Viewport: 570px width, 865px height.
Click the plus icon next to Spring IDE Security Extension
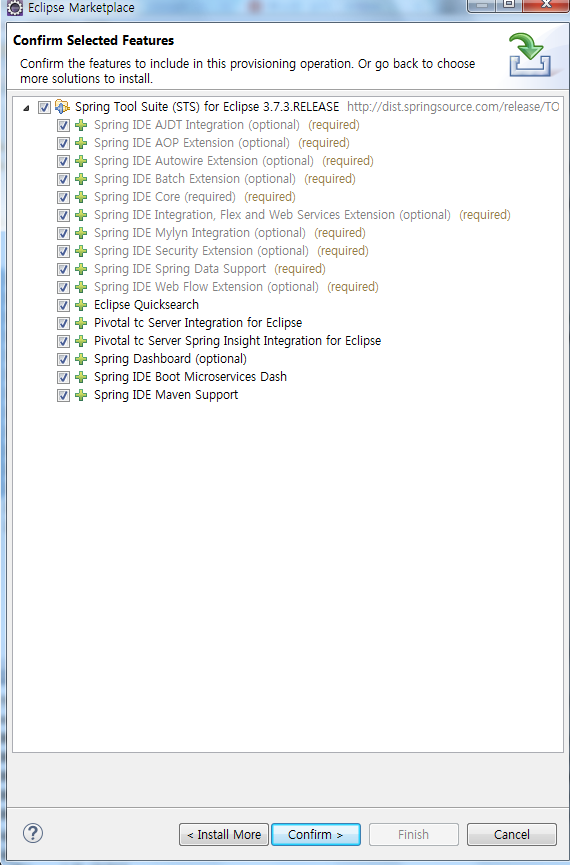pyautogui.click(x=81, y=251)
